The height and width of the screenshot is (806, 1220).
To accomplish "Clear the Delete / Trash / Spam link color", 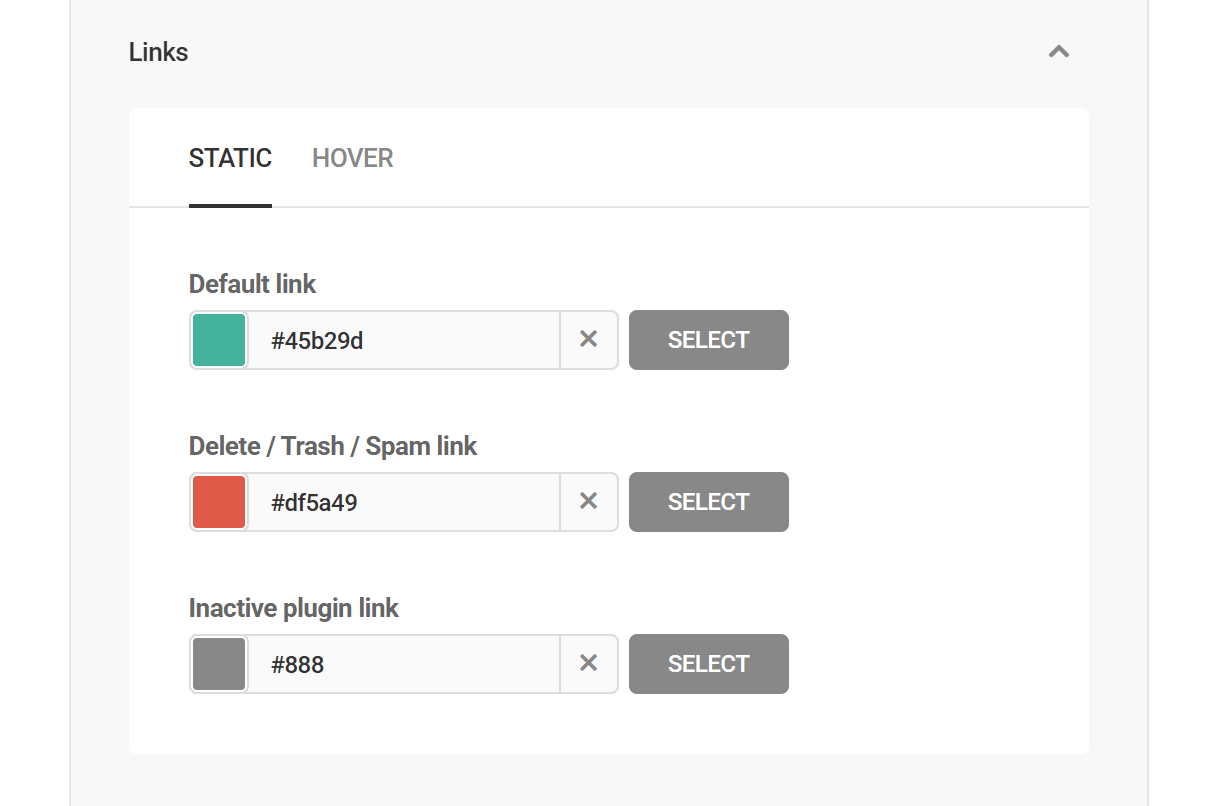I will pos(589,502).
